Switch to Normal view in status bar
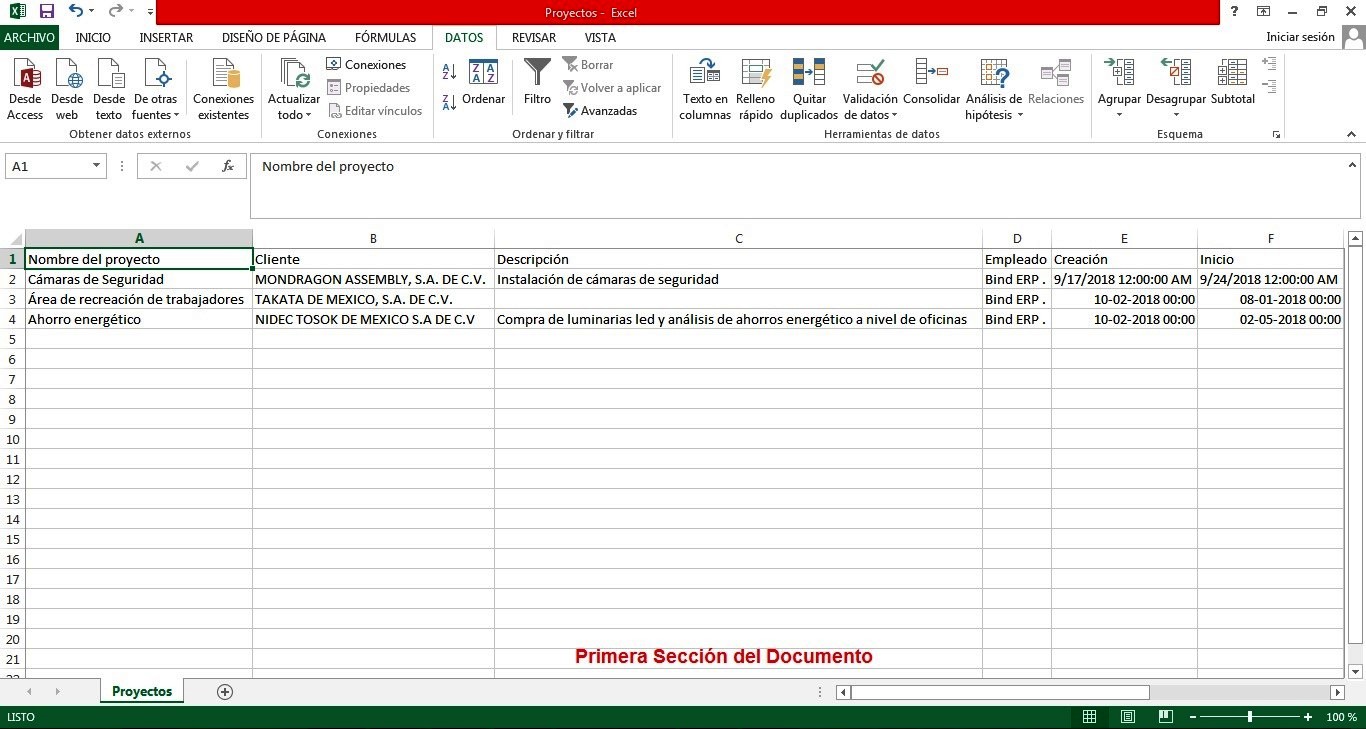The height and width of the screenshot is (729, 1366). click(x=1090, y=717)
